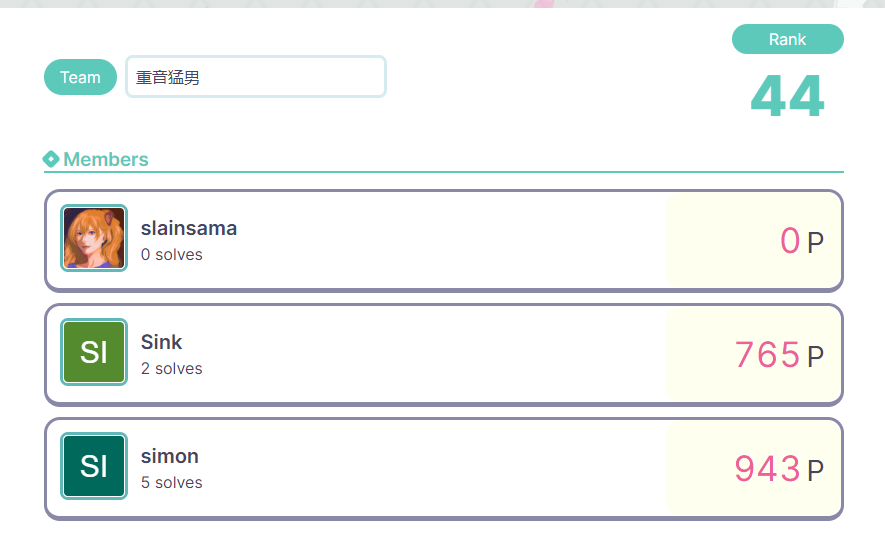The height and width of the screenshot is (559, 885).
Task: Click Sink's 2 solves text
Action: point(172,369)
